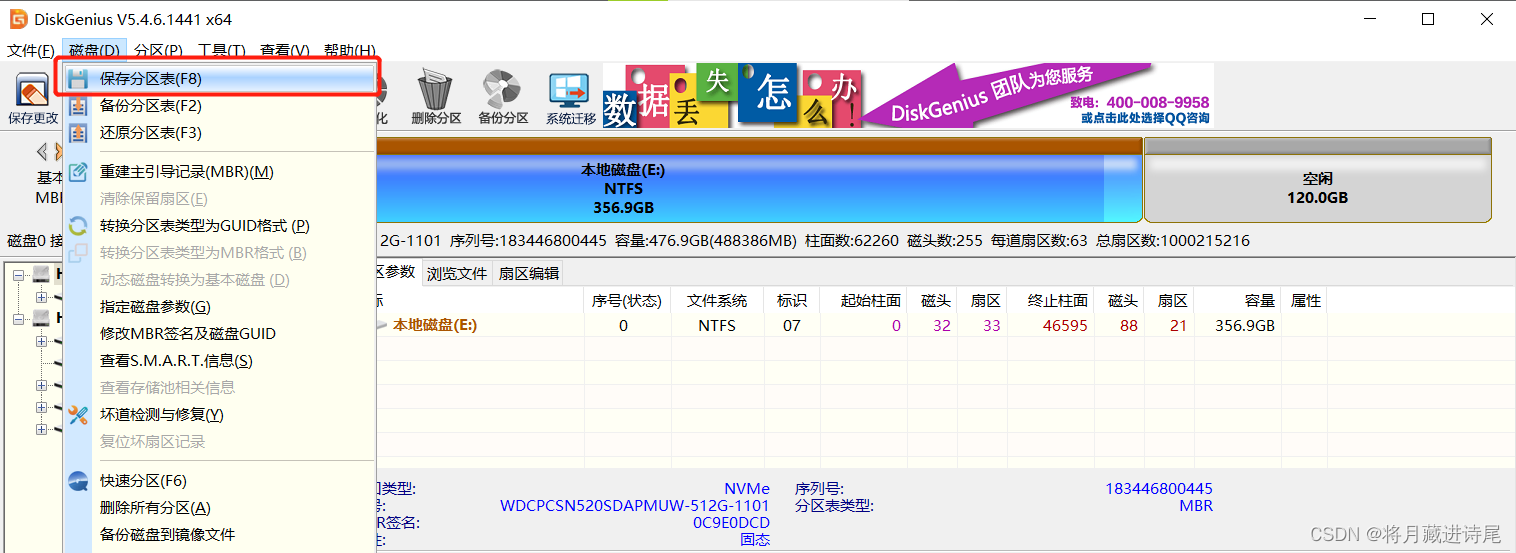This screenshot has height=553, width=1516.
Task: Click the NTFS cell in partition table
Action: pyautogui.click(x=717, y=326)
